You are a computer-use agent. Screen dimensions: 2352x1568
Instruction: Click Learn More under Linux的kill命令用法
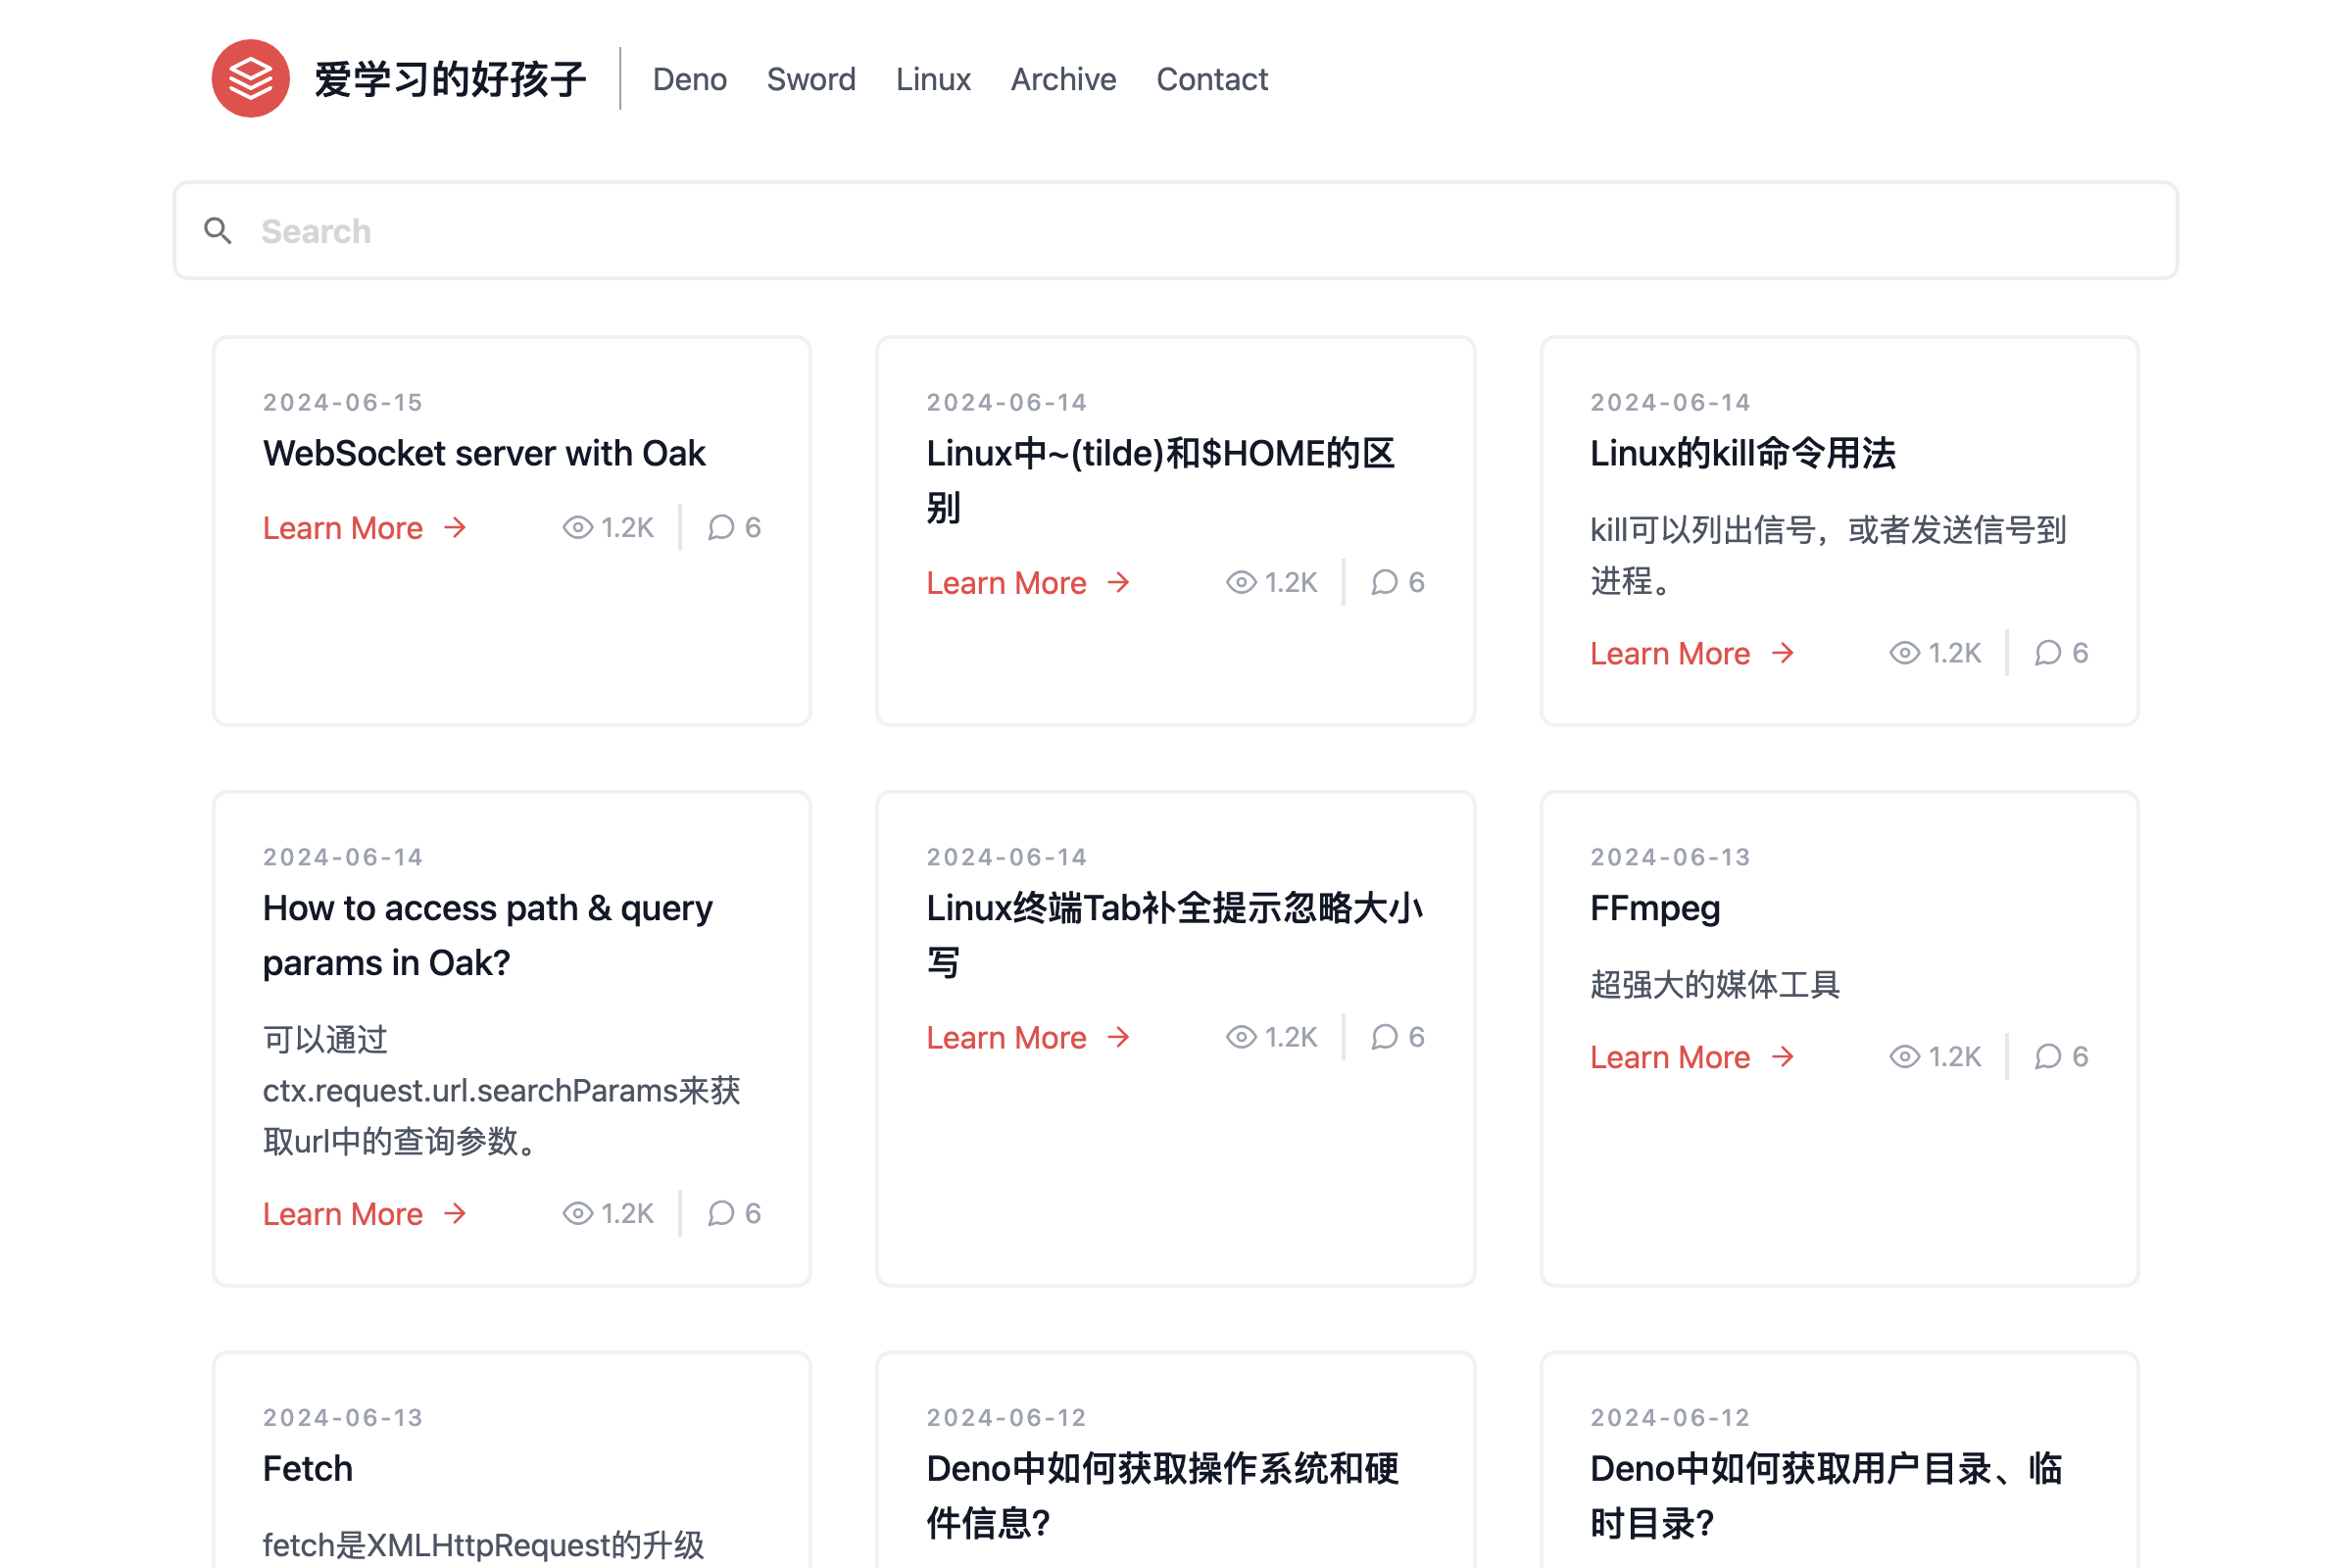point(1669,654)
